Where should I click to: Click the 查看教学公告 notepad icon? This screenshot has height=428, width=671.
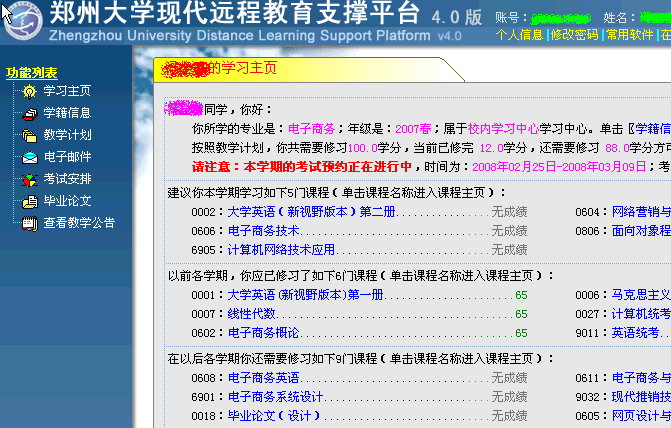(30, 224)
